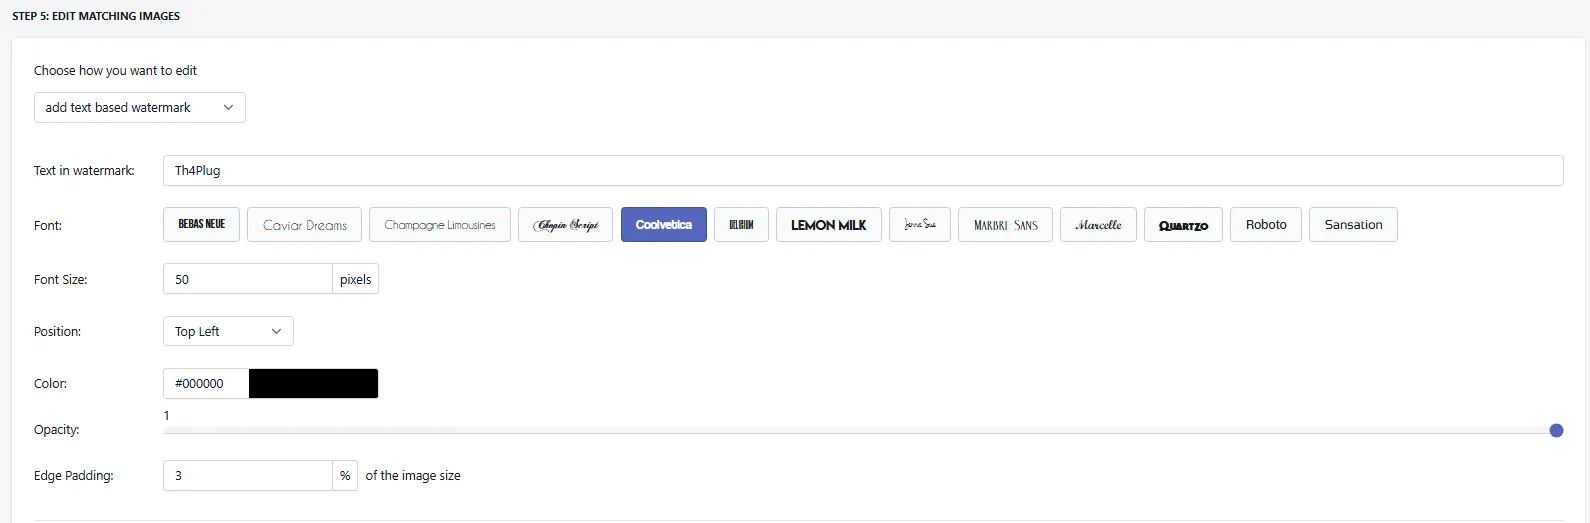Select the Roboto font
Screen dimensions: 1590x523
(x=1266, y=225)
